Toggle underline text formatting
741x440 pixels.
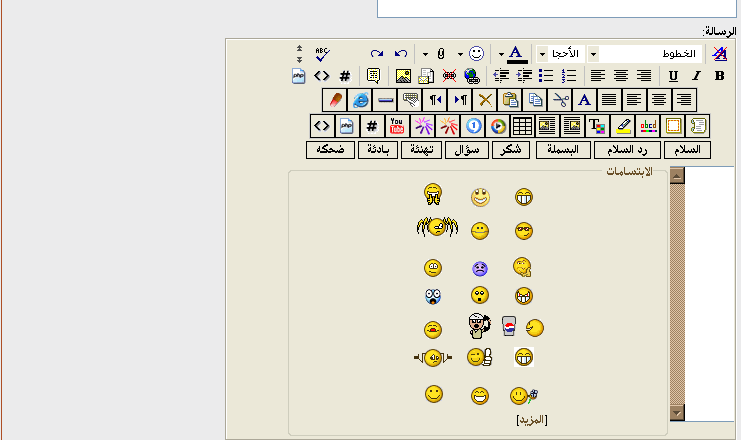pos(673,76)
